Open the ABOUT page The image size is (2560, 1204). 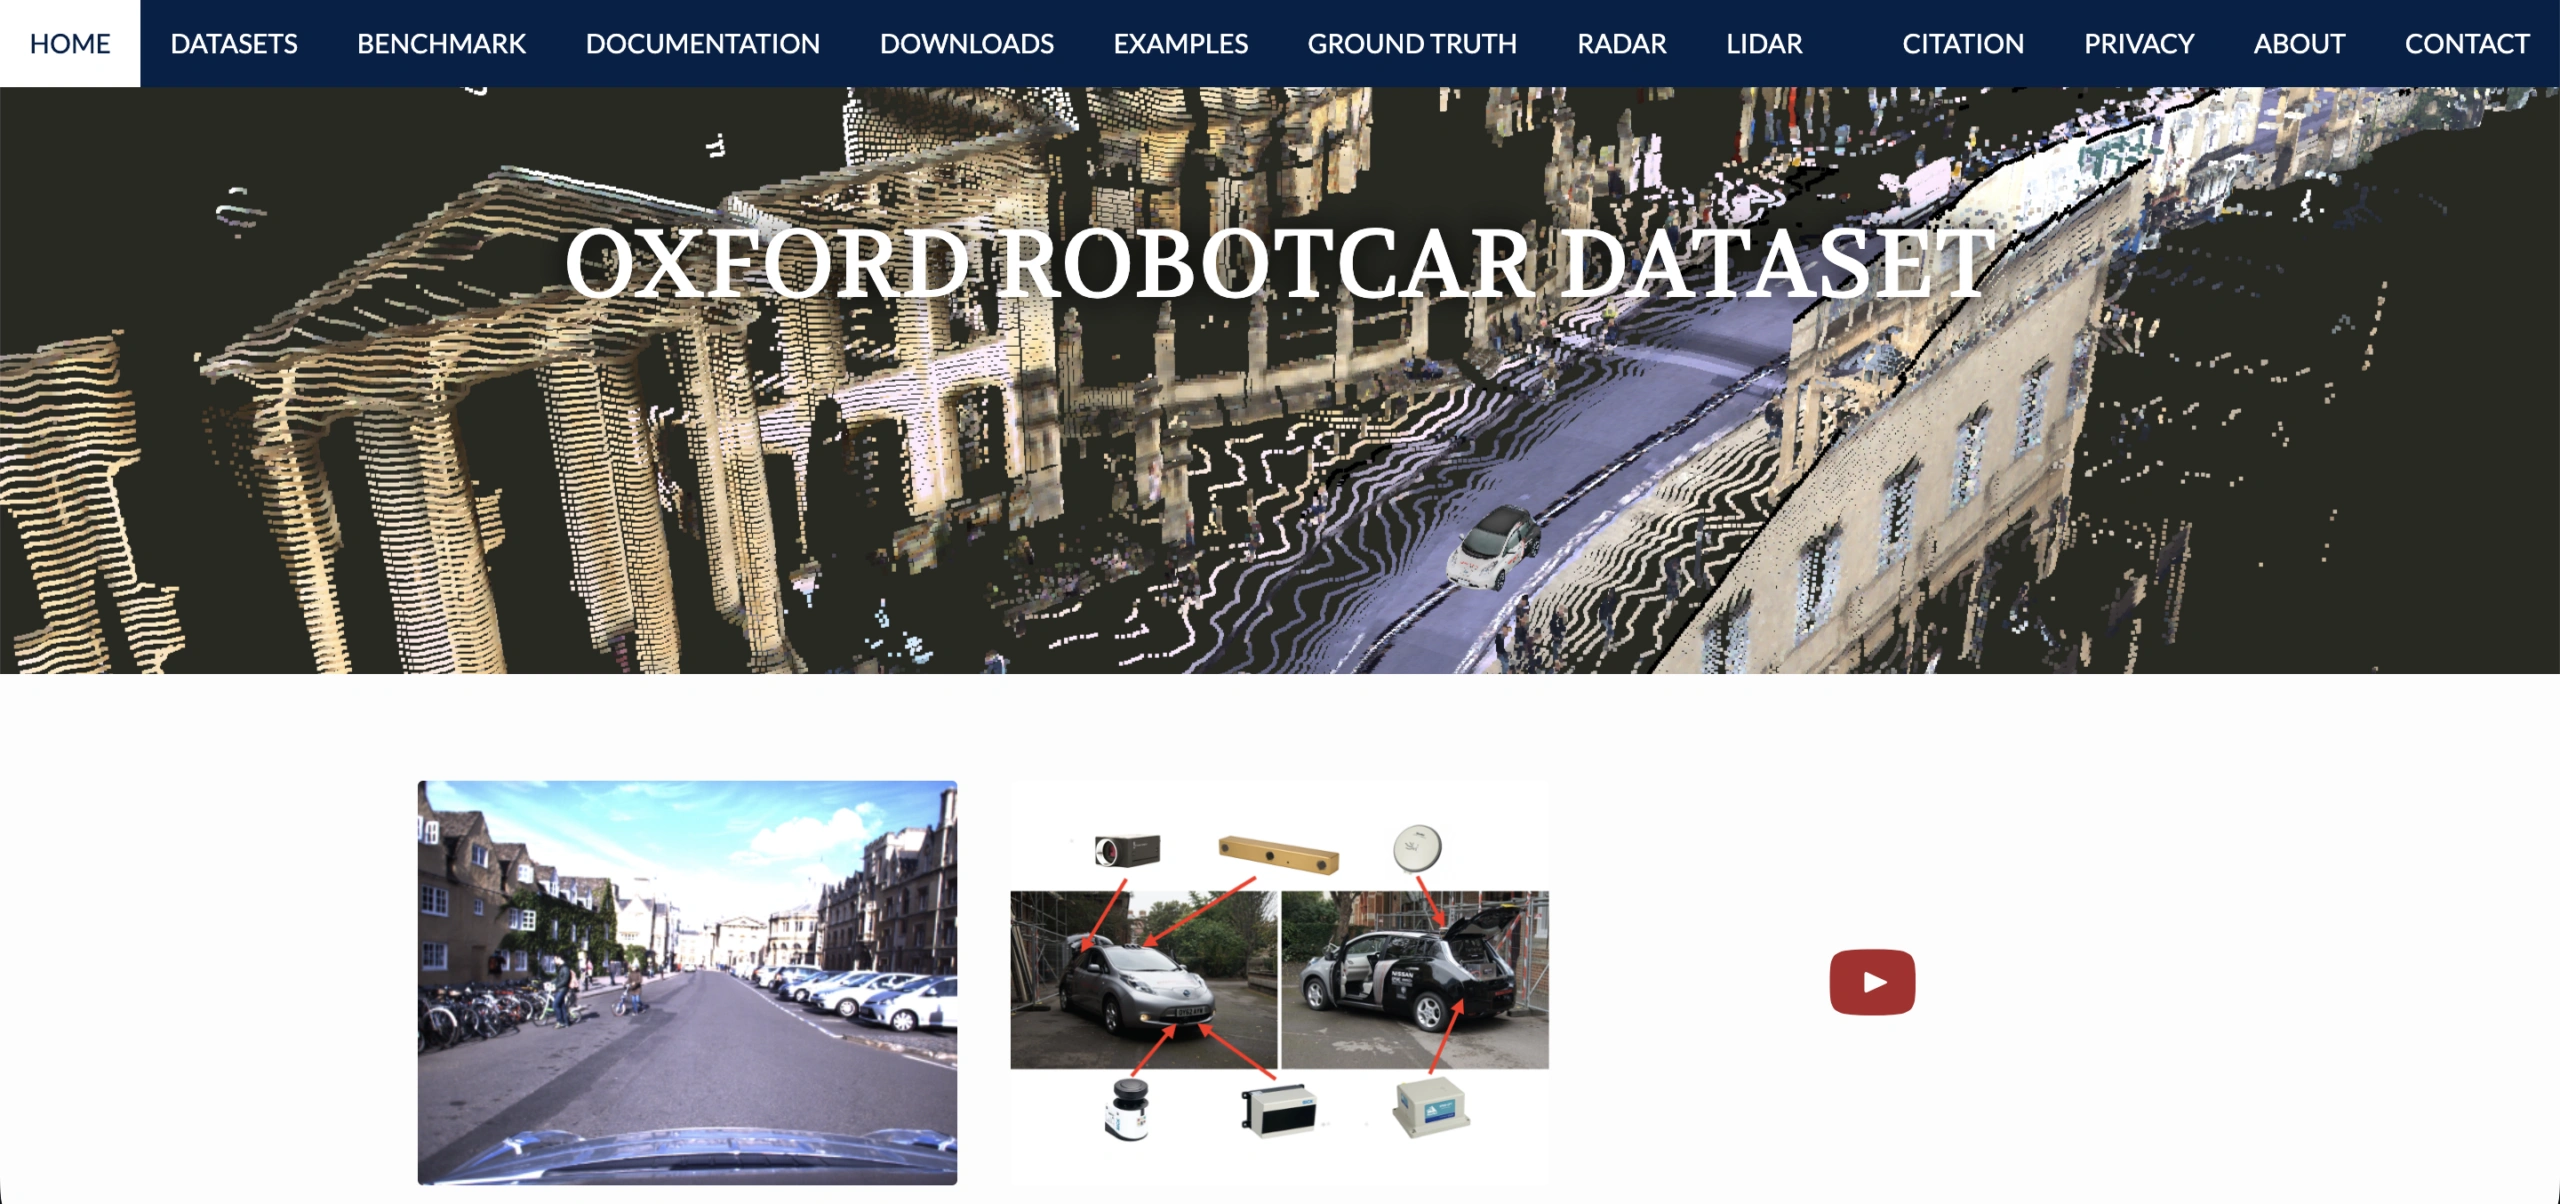click(2299, 43)
